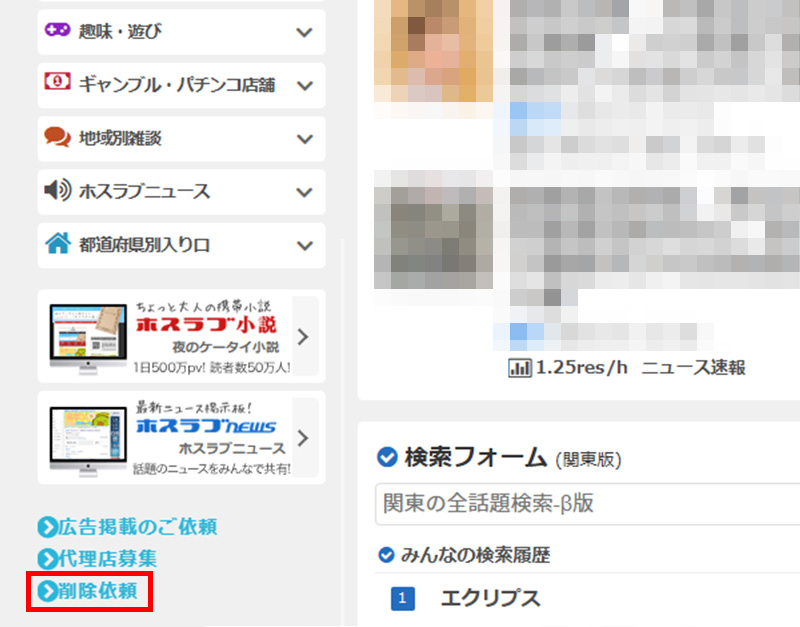Click the speaker icon beside ホスラブニュース
The height and width of the screenshot is (627, 800).
click(57, 190)
